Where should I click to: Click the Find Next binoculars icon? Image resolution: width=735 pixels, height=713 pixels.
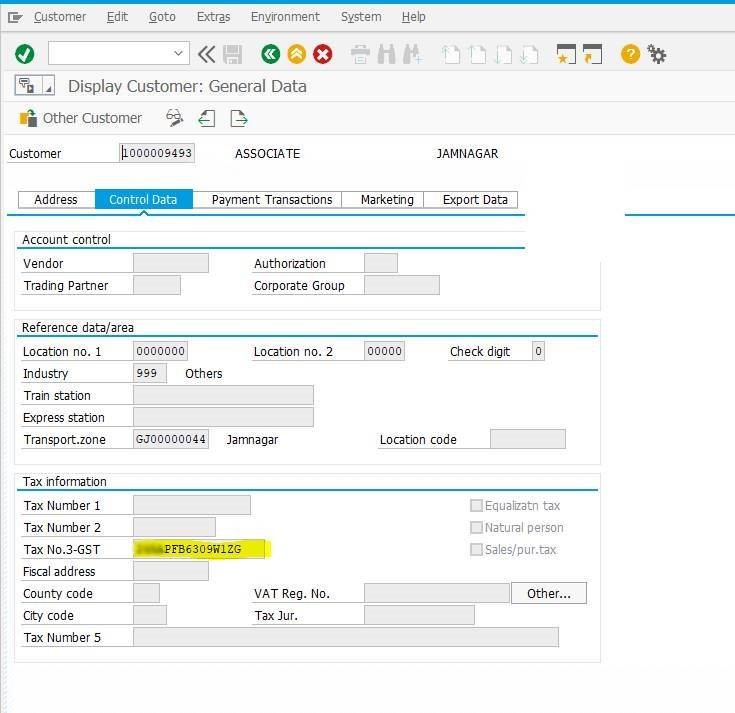pos(412,54)
